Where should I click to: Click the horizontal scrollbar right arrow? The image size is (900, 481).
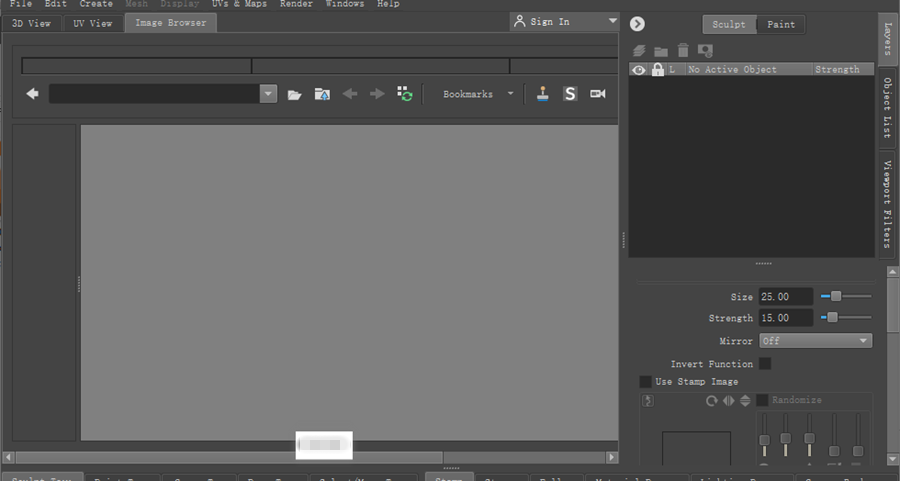[x=612, y=457]
